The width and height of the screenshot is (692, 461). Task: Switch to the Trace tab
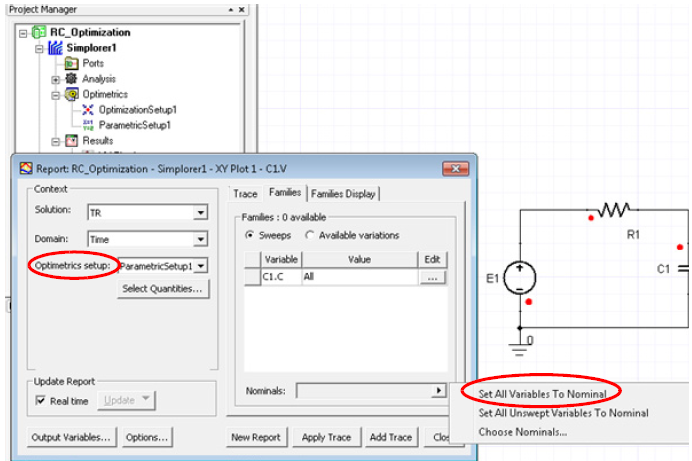coord(245,194)
